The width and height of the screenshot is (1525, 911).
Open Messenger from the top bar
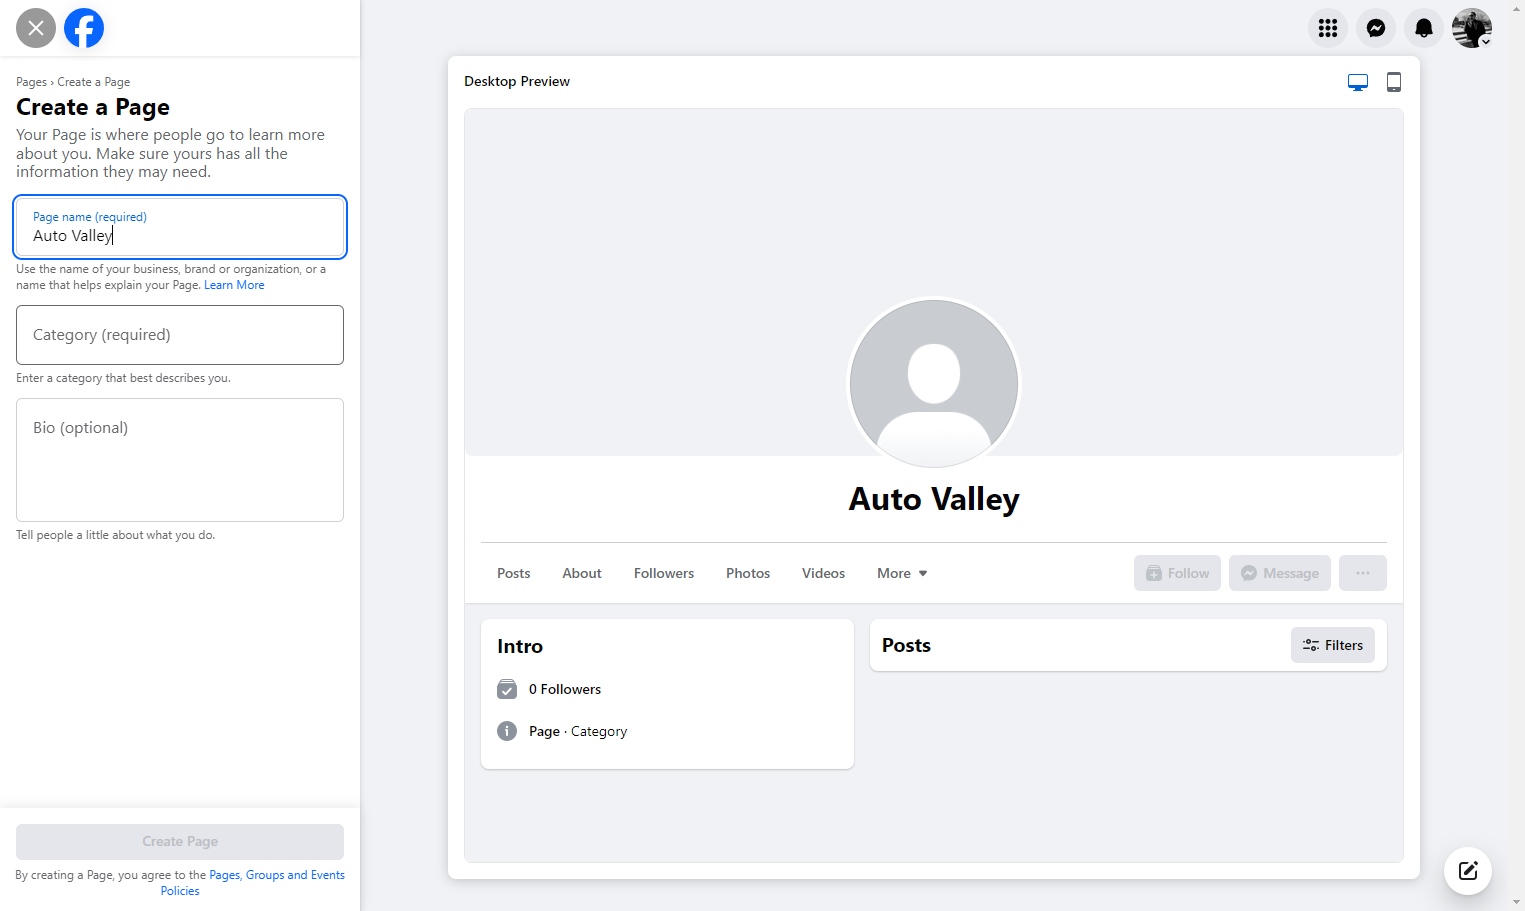(x=1376, y=28)
